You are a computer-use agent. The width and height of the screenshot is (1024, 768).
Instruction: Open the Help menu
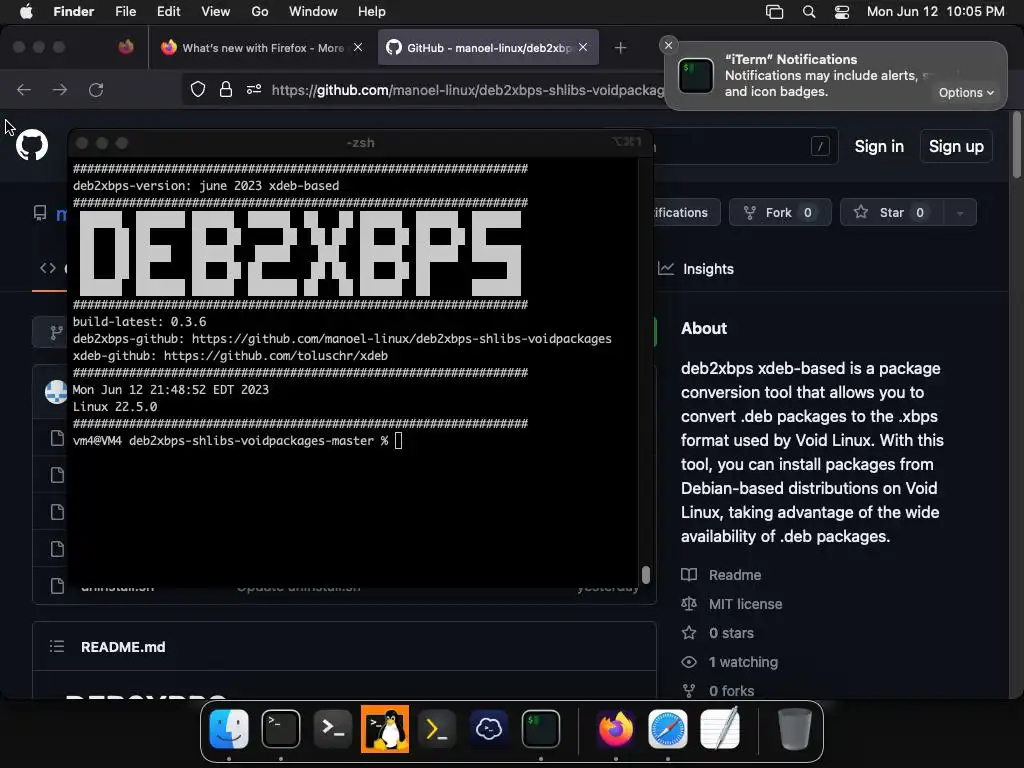point(372,12)
